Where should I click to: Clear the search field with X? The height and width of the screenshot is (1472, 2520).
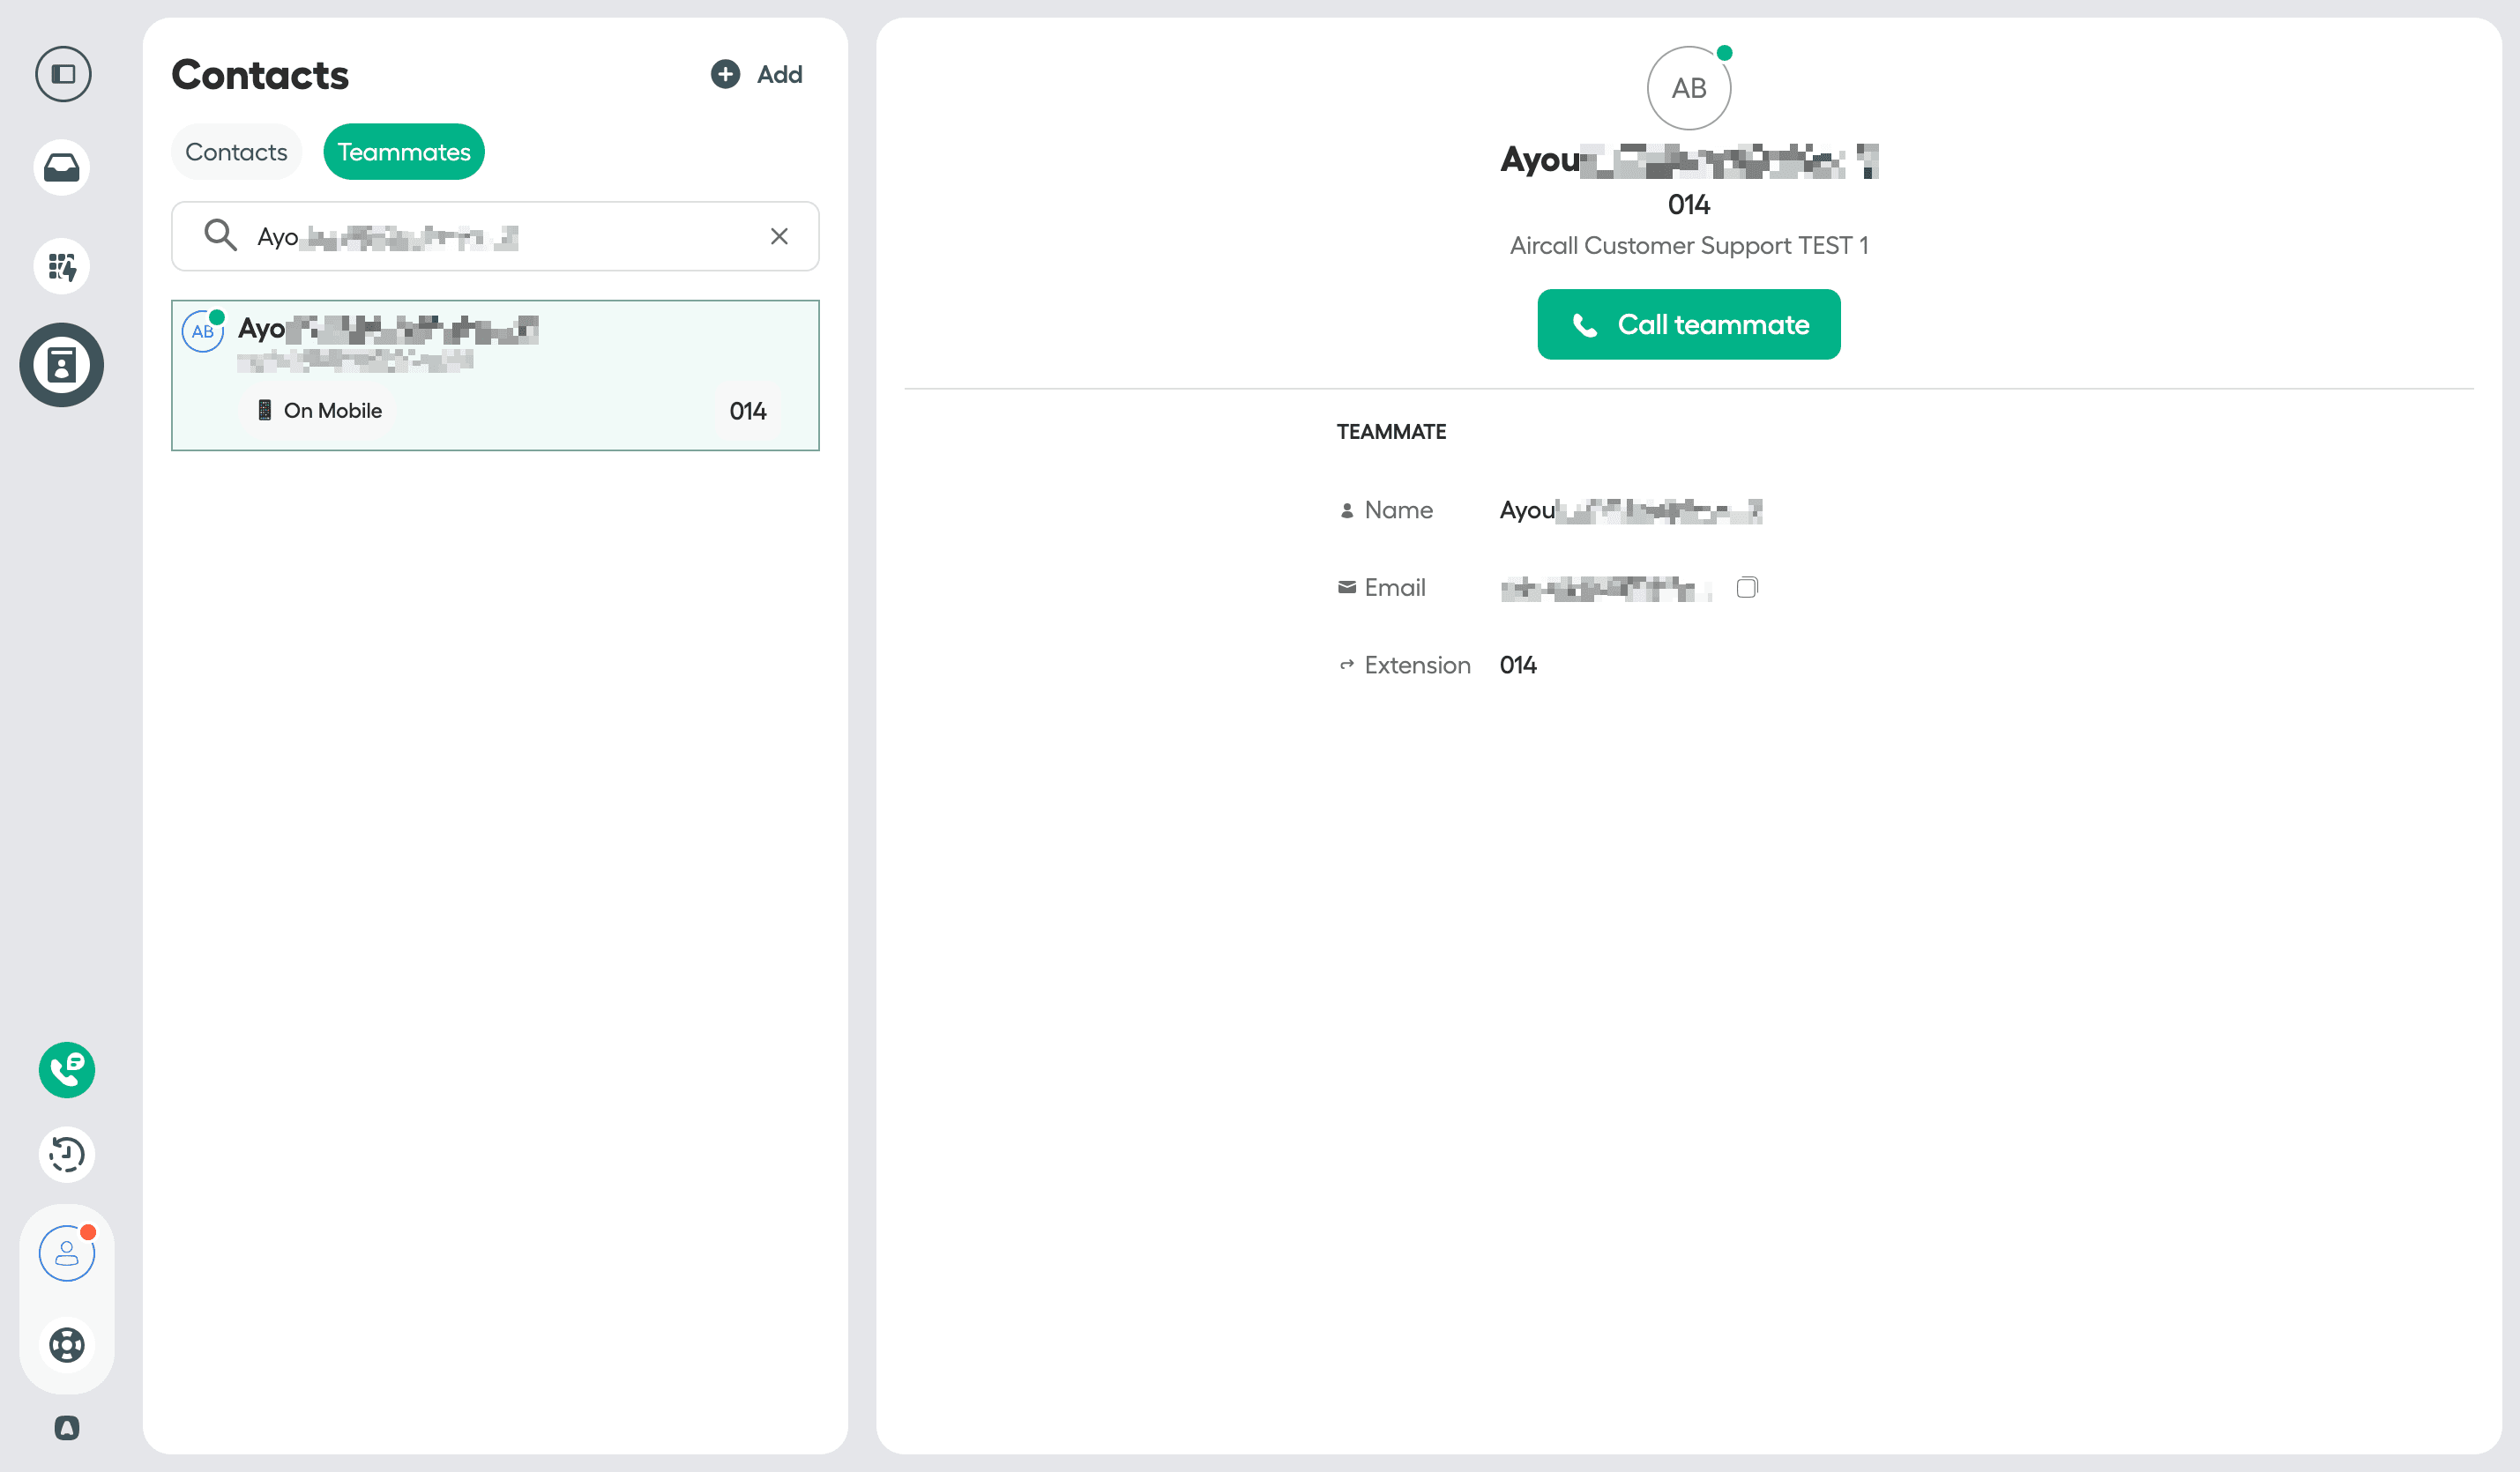pyautogui.click(x=779, y=236)
